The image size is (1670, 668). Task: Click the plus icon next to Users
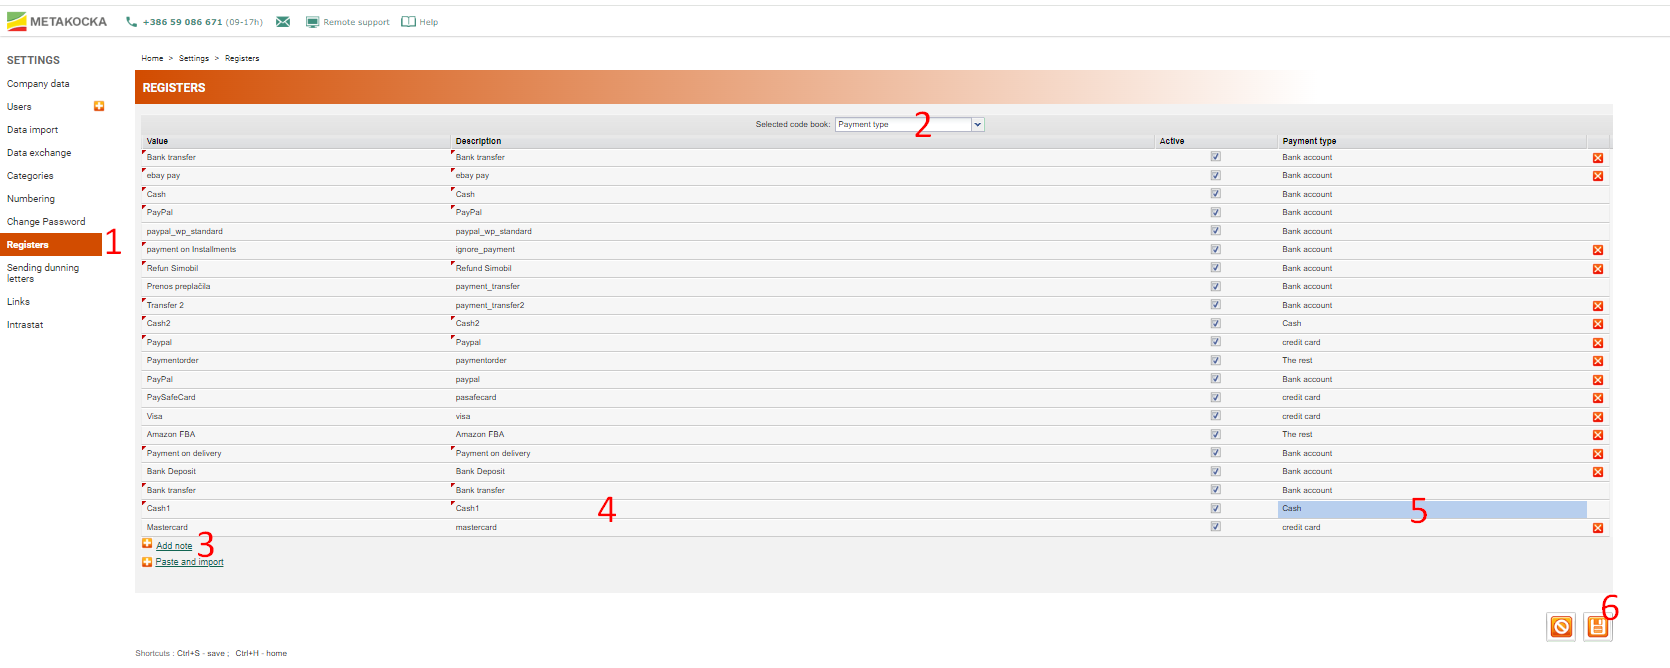(99, 106)
